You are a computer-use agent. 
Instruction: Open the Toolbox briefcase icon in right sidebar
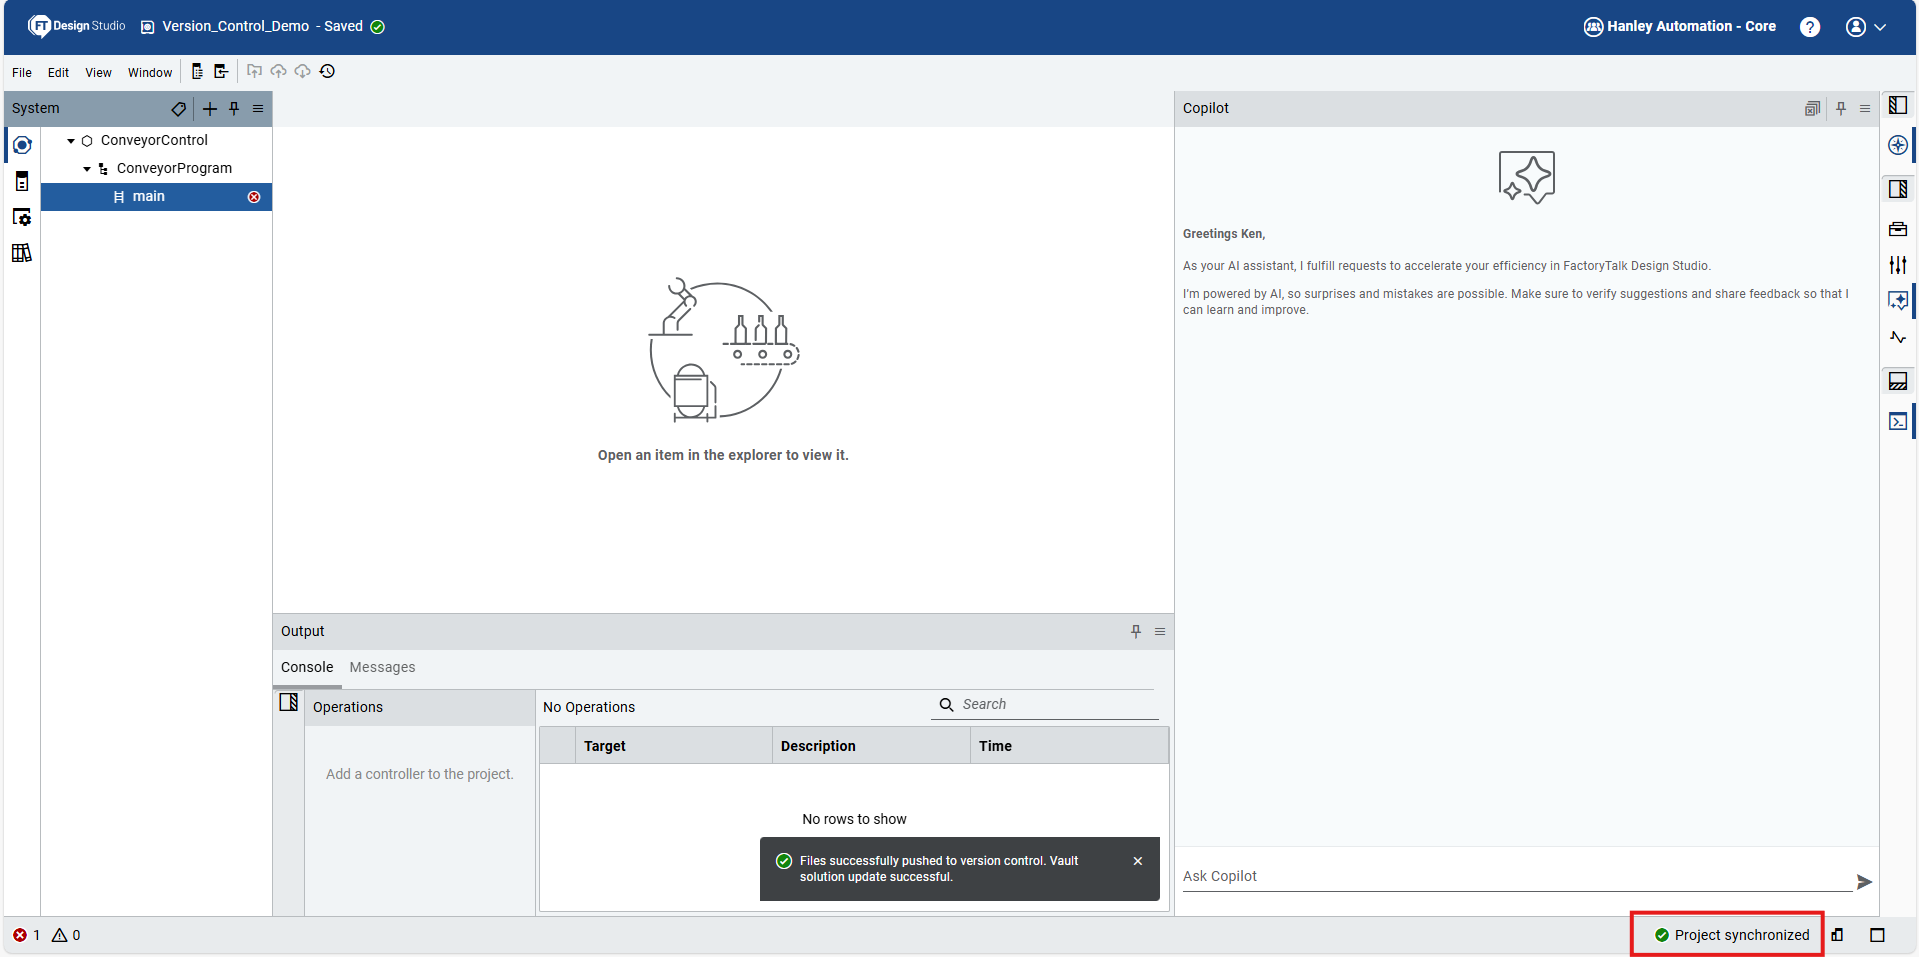click(1898, 229)
